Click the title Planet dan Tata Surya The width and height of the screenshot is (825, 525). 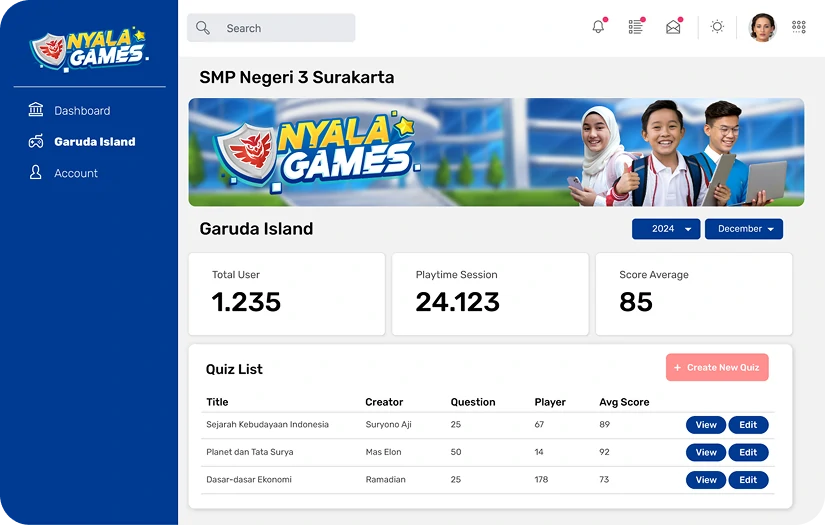tap(250, 452)
